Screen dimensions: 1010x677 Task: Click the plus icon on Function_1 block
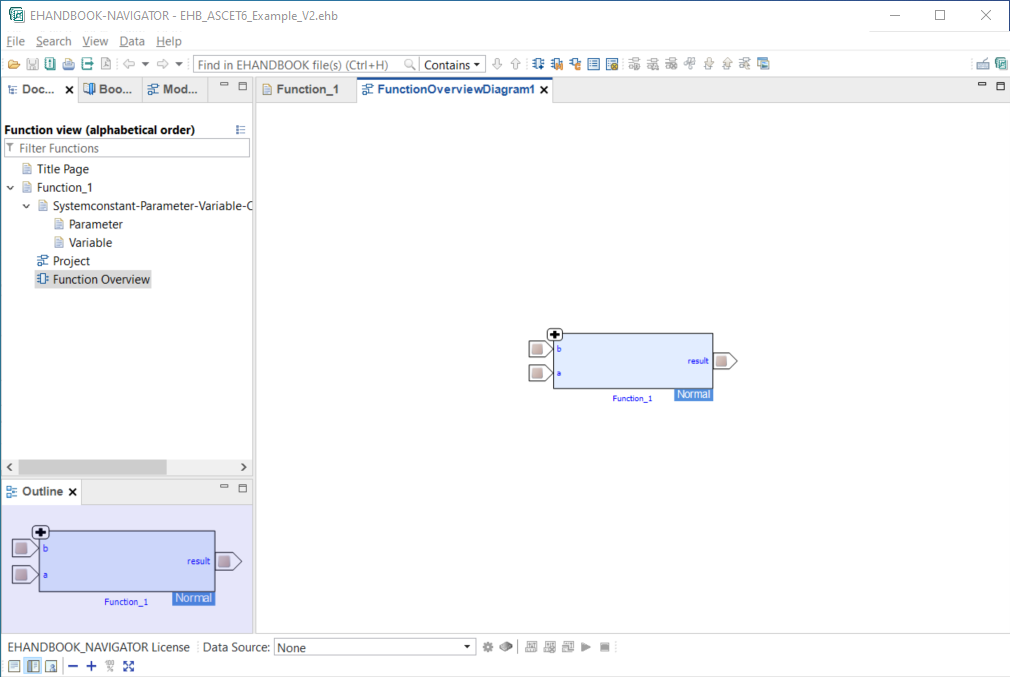click(x=555, y=335)
